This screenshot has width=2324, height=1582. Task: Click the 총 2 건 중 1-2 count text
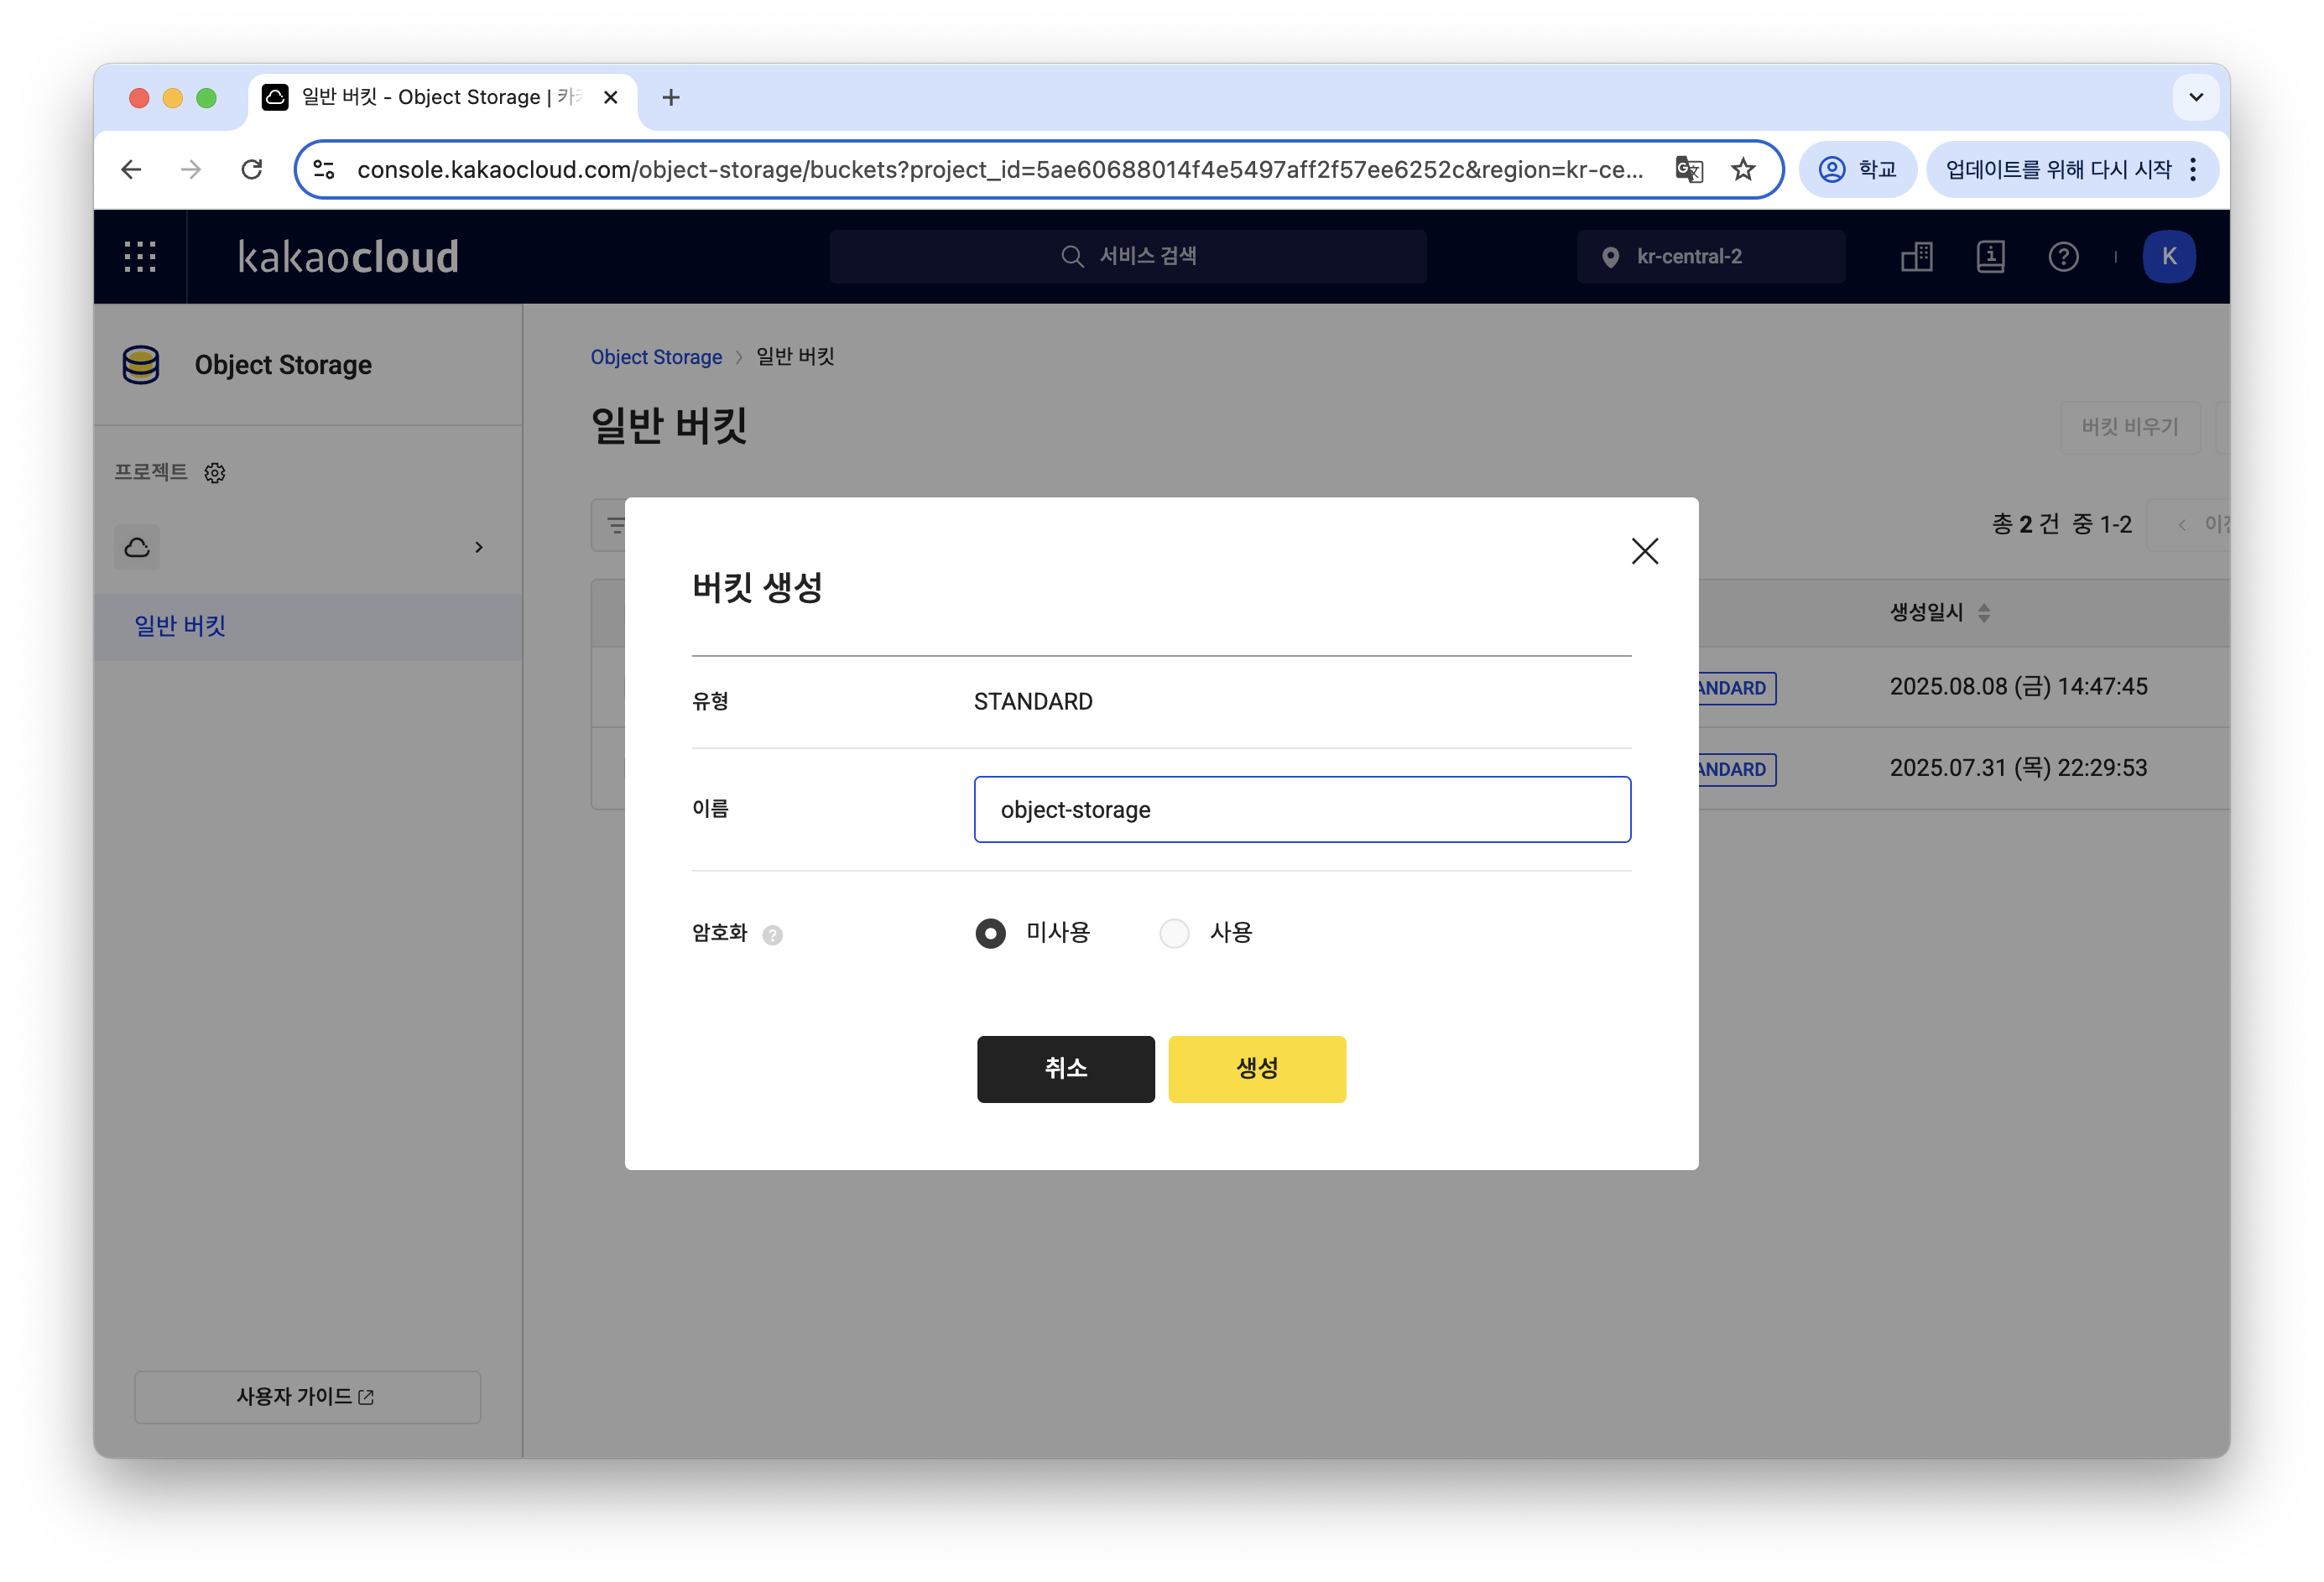pyautogui.click(x=2061, y=525)
